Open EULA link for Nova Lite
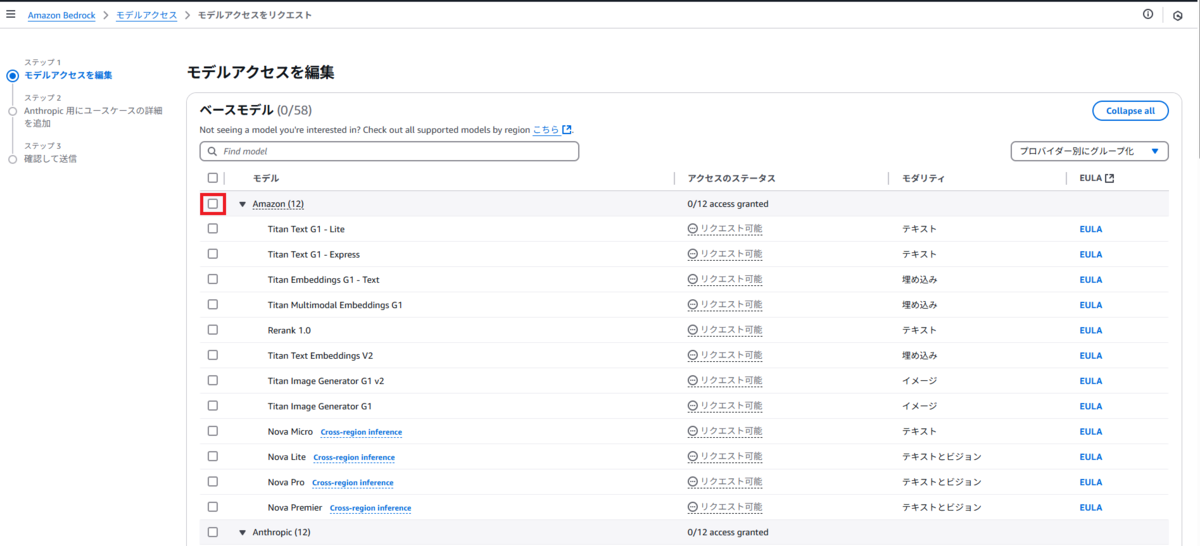Image resolution: width=1200 pixels, height=546 pixels. click(x=1090, y=456)
